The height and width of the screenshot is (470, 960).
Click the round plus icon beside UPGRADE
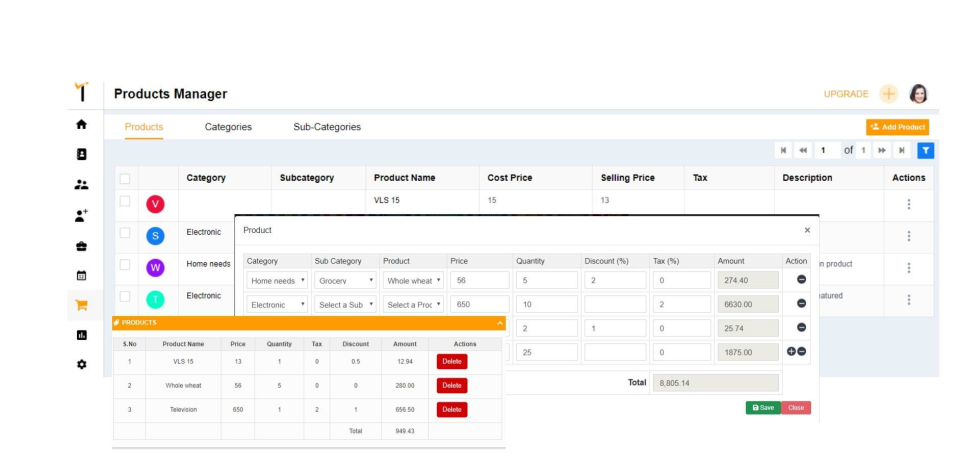pyautogui.click(x=888, y=94)
